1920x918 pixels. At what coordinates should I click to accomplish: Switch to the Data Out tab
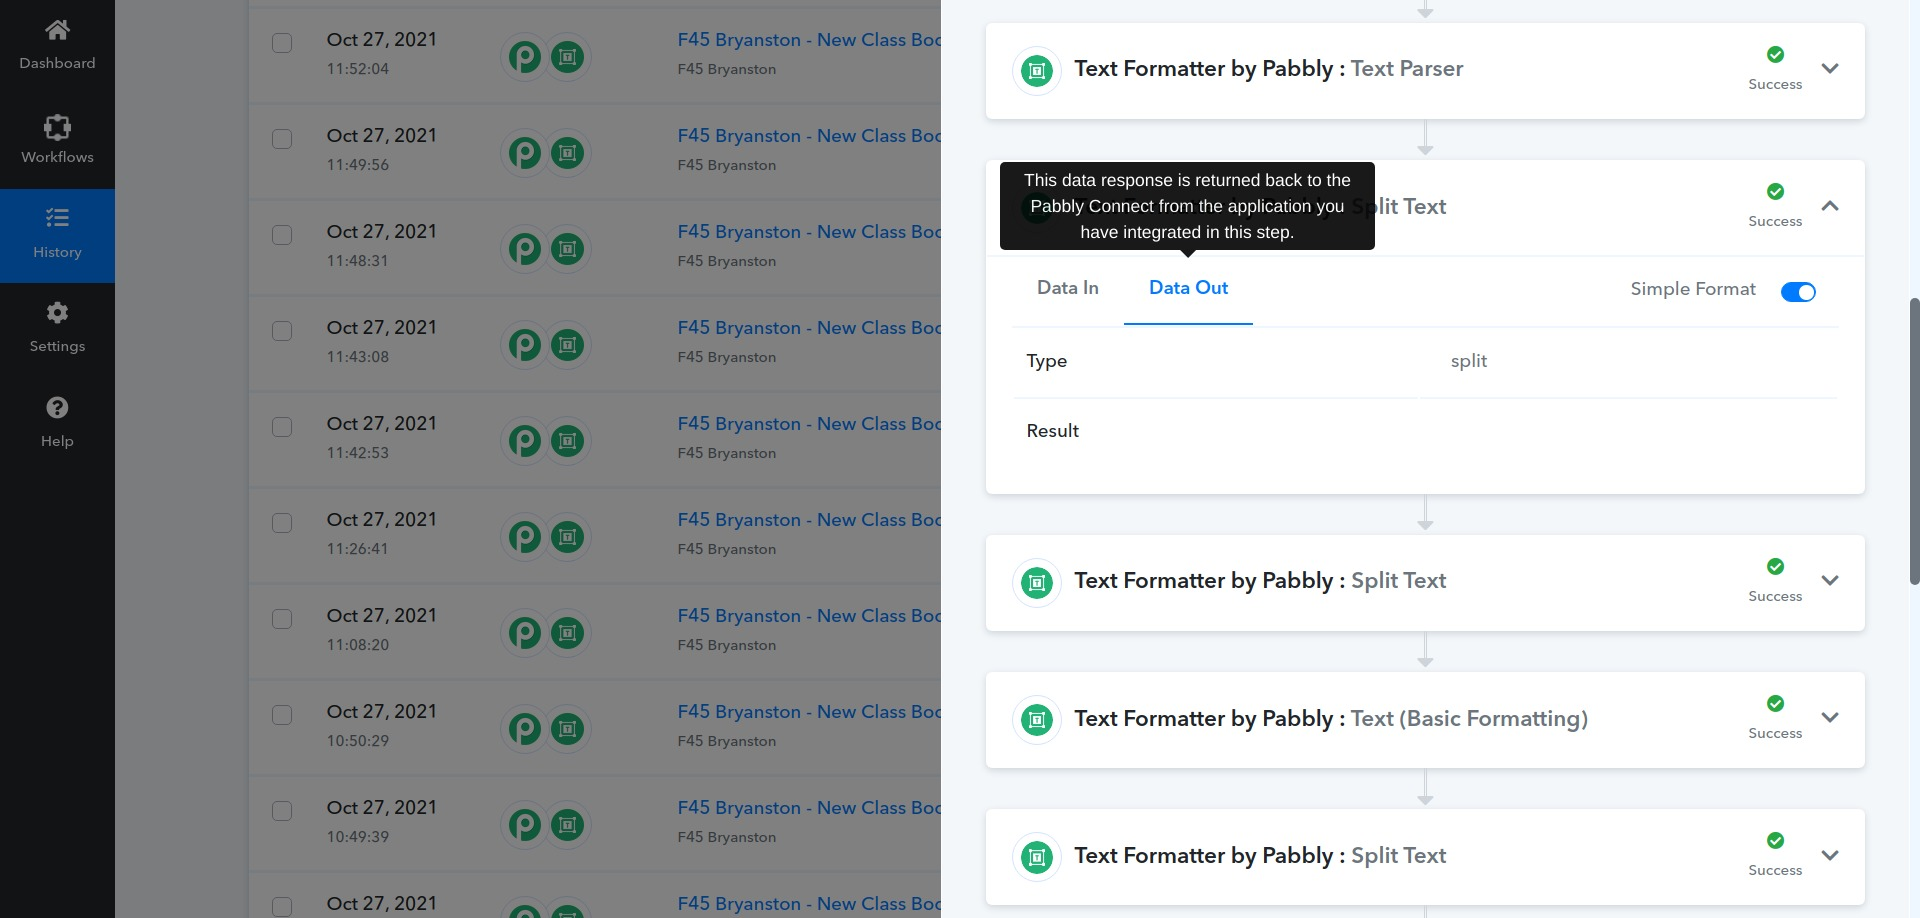coord(1188,288)
